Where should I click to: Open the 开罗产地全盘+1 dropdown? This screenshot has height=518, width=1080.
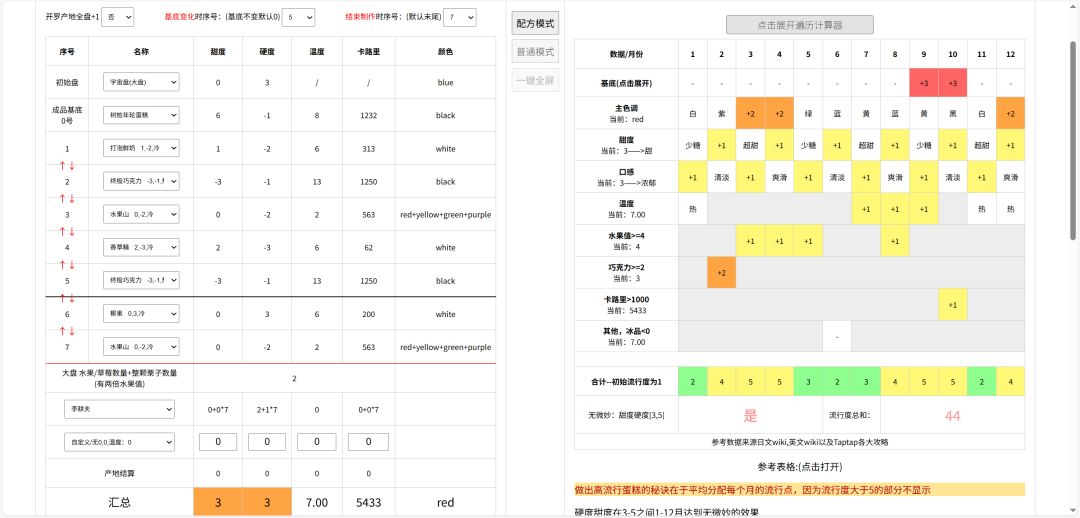coord(118,18)
